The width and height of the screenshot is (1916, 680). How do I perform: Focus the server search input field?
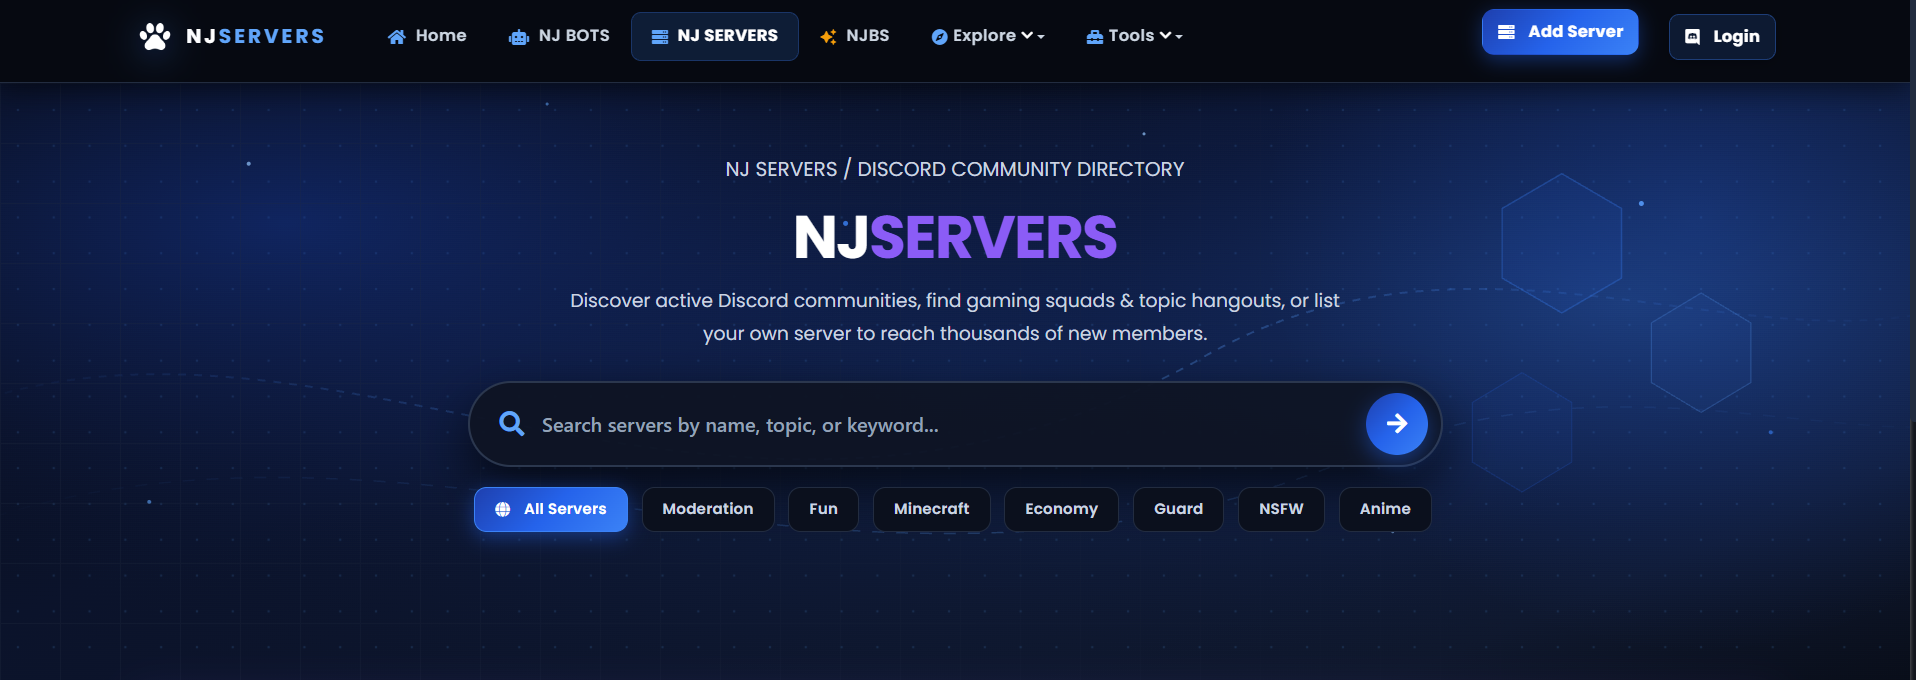coord(945,425)
